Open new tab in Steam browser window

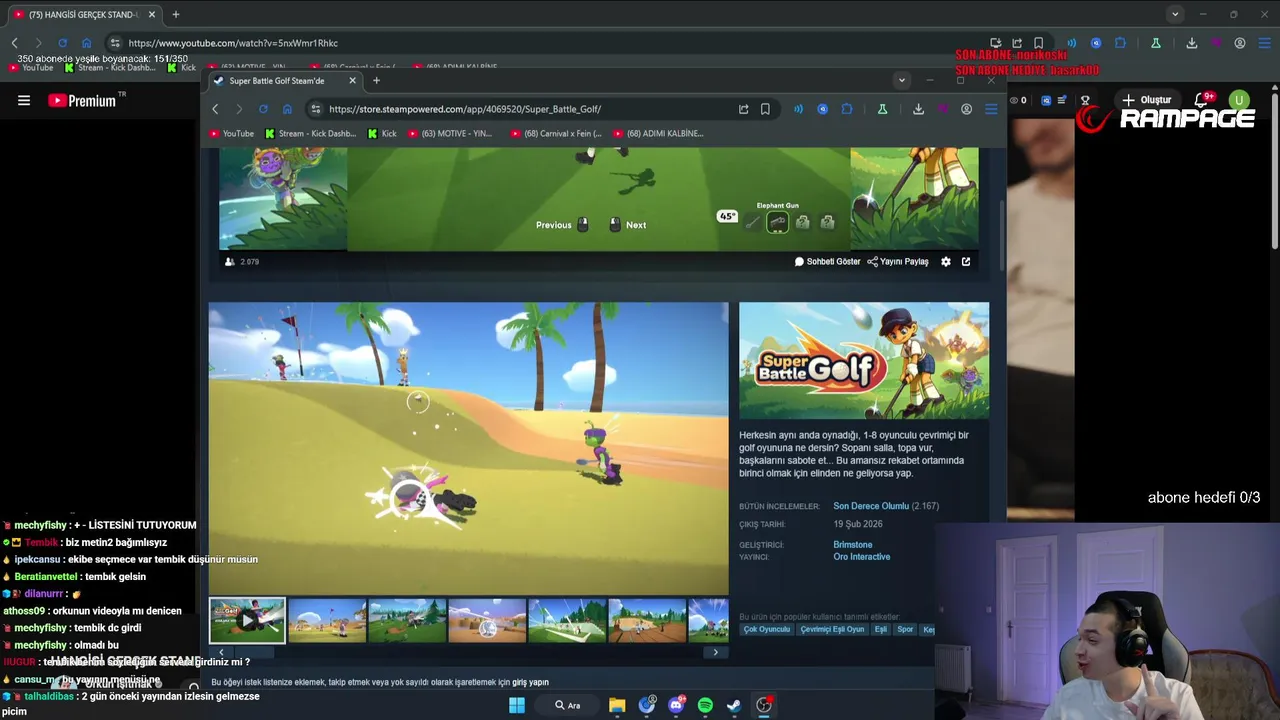click(376, 80)
